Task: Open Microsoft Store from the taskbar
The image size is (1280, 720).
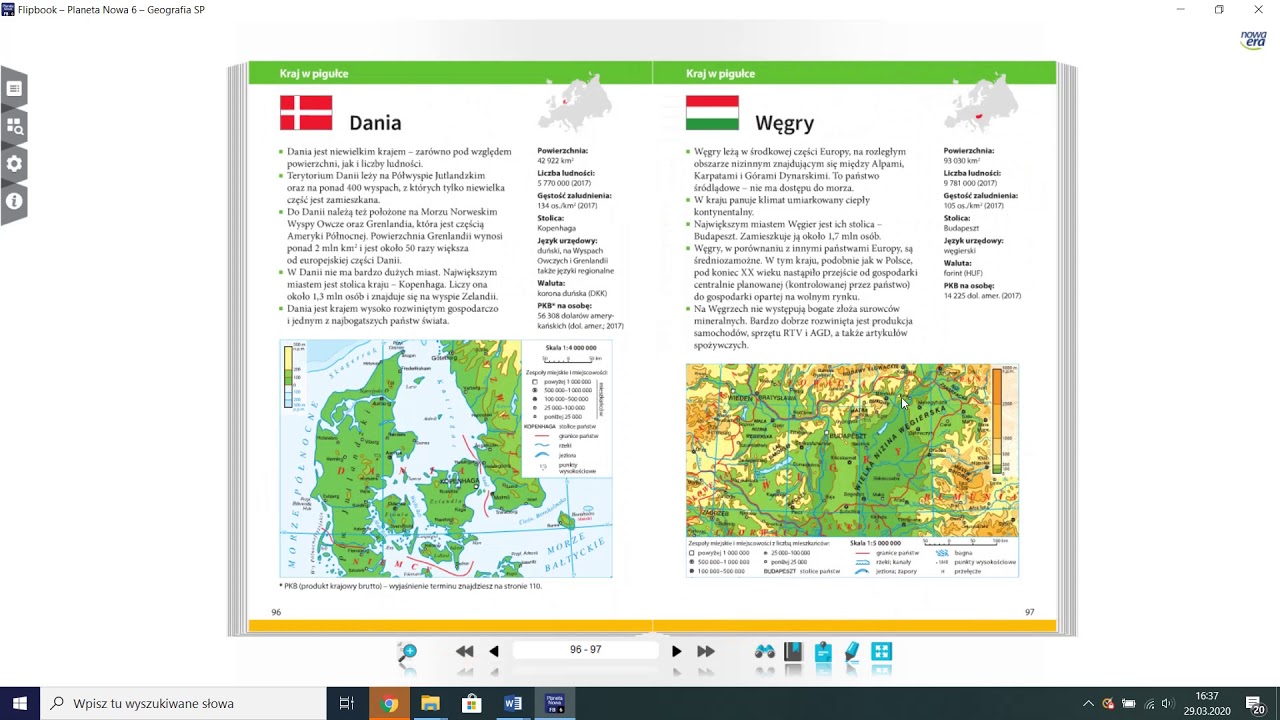Action: (471, 703)
